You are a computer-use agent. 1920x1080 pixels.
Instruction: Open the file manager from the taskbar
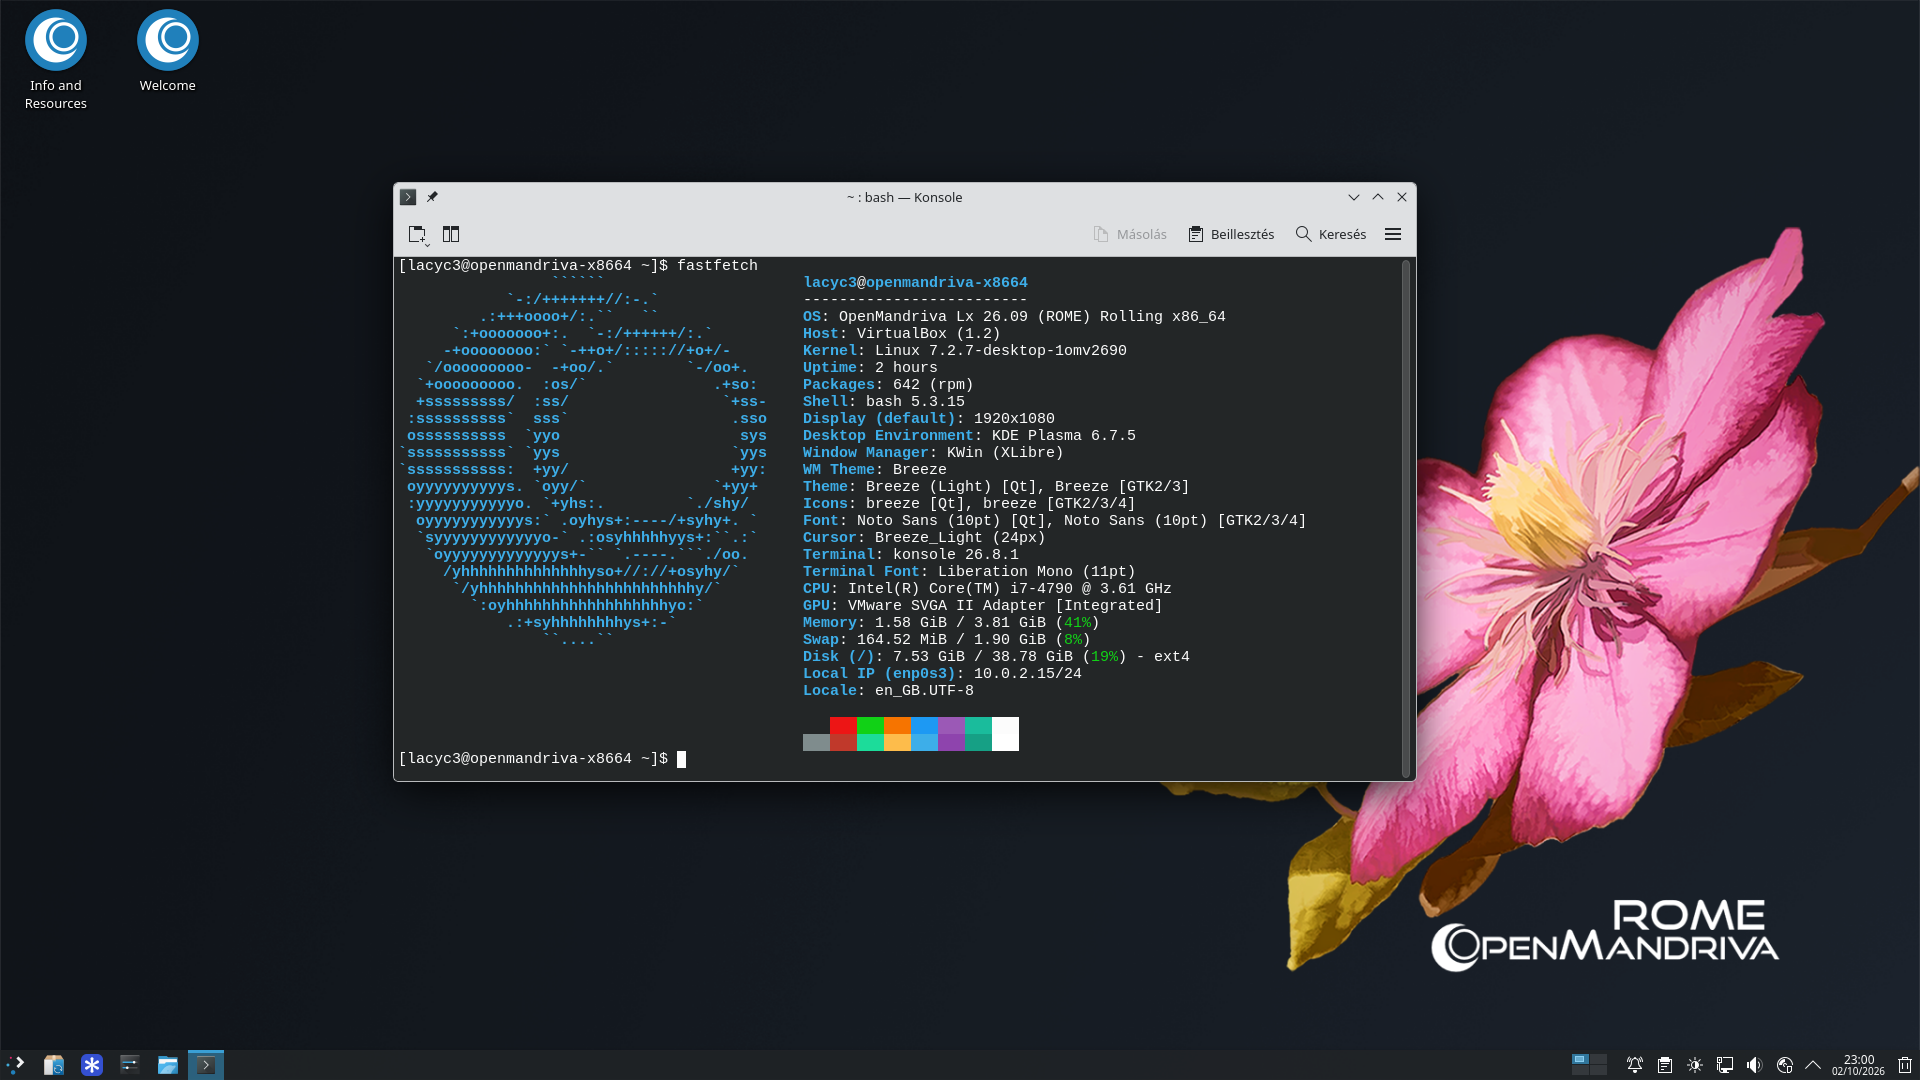pos(168,1065)
